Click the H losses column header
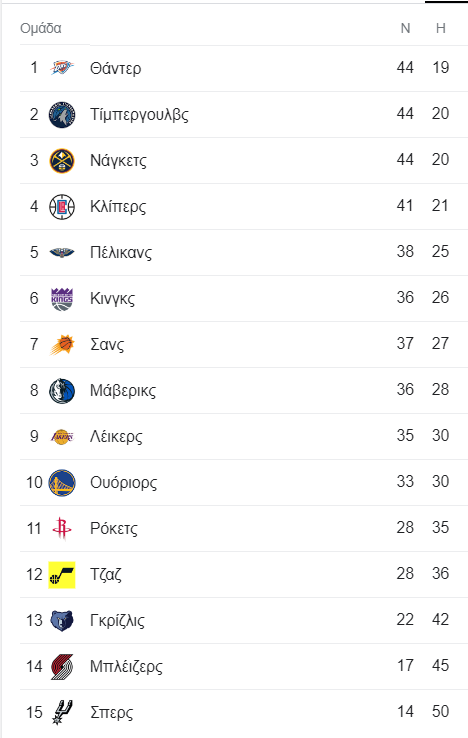This screenshot has height=738, width=468. (441, 28)
